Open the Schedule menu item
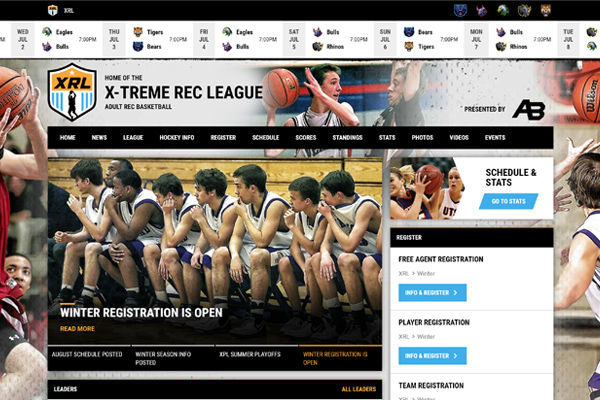 click(265, 137)
